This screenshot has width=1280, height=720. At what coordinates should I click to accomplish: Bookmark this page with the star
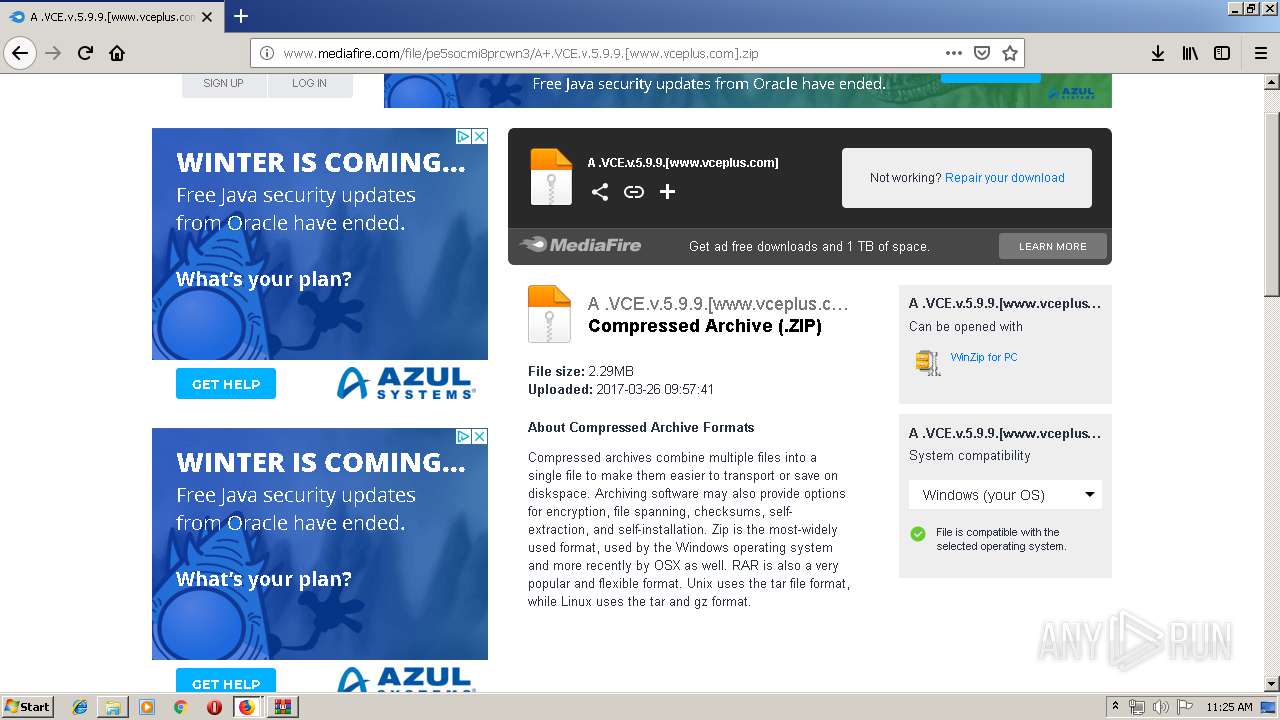click(x=1010, y=53)
